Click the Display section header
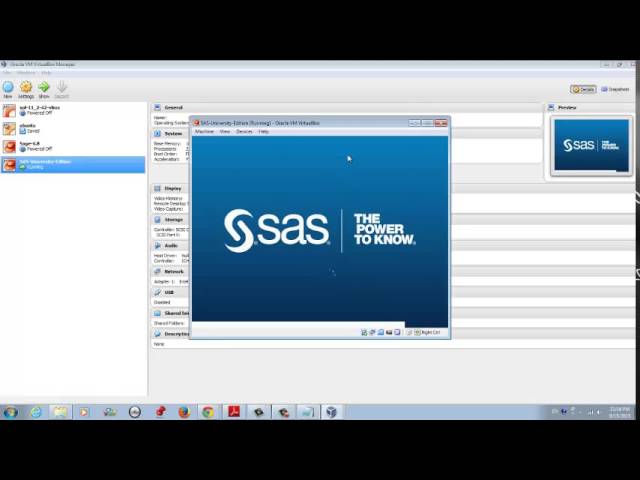The image size is (640, 480). tap(172, 189)
